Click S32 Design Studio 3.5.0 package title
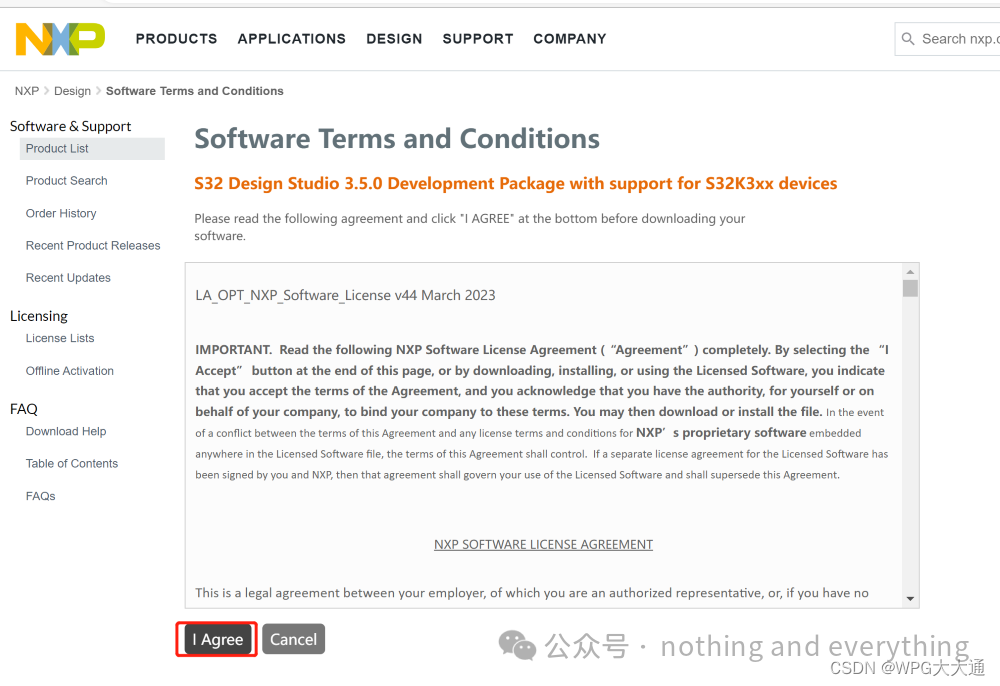1000x686 pixels. pyautogui.click(x=515, y=184)
